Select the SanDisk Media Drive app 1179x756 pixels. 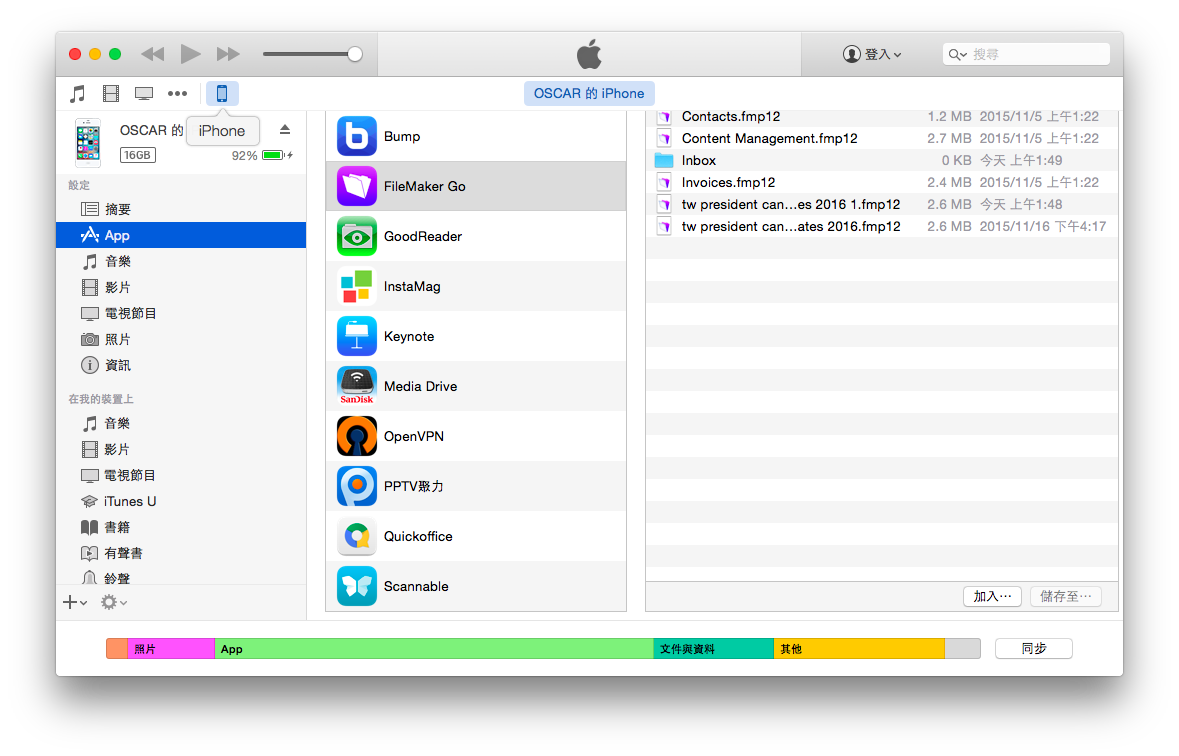[476, 386]
